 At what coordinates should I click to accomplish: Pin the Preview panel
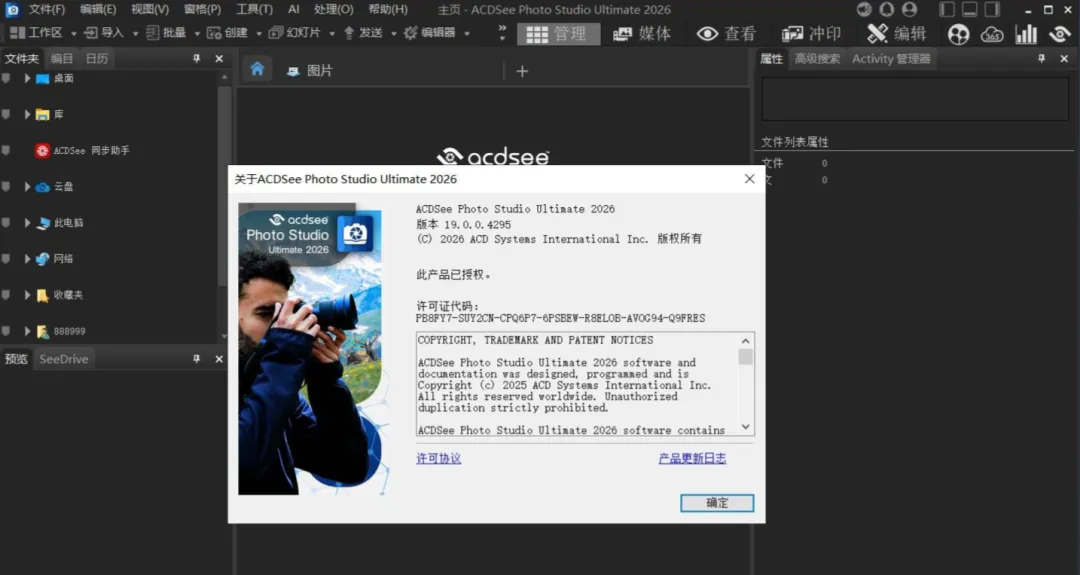pyautogui.click(x=196, y=359)
